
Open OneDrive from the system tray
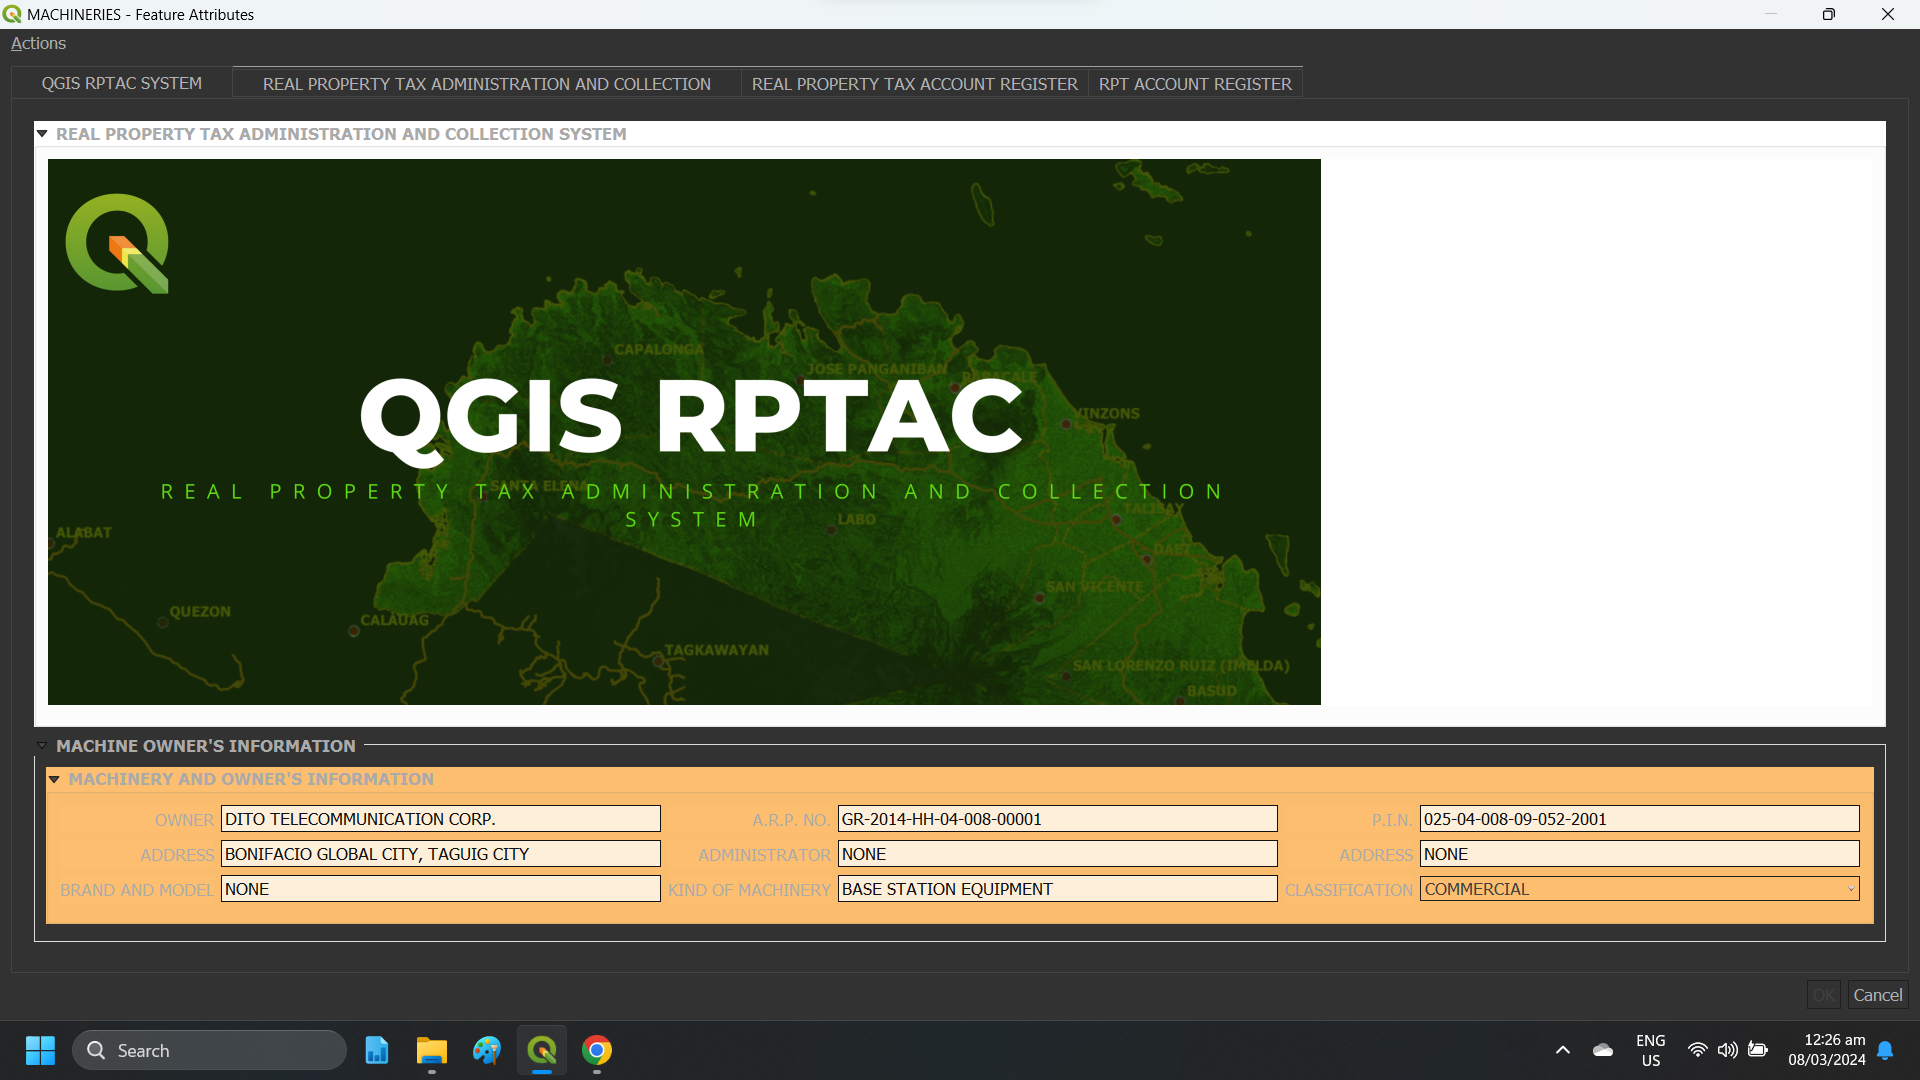(x=1603, y=1050)
